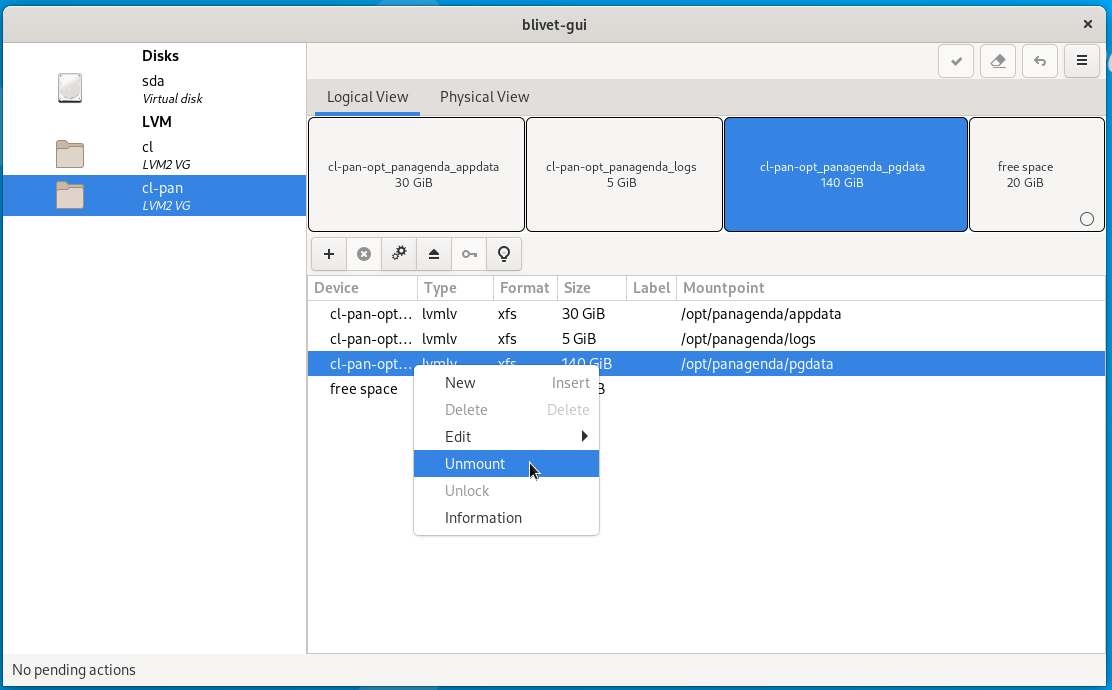Apply pending actions with checkmark icon
This screenshot has width=1112, height=690.
(957, 61)
